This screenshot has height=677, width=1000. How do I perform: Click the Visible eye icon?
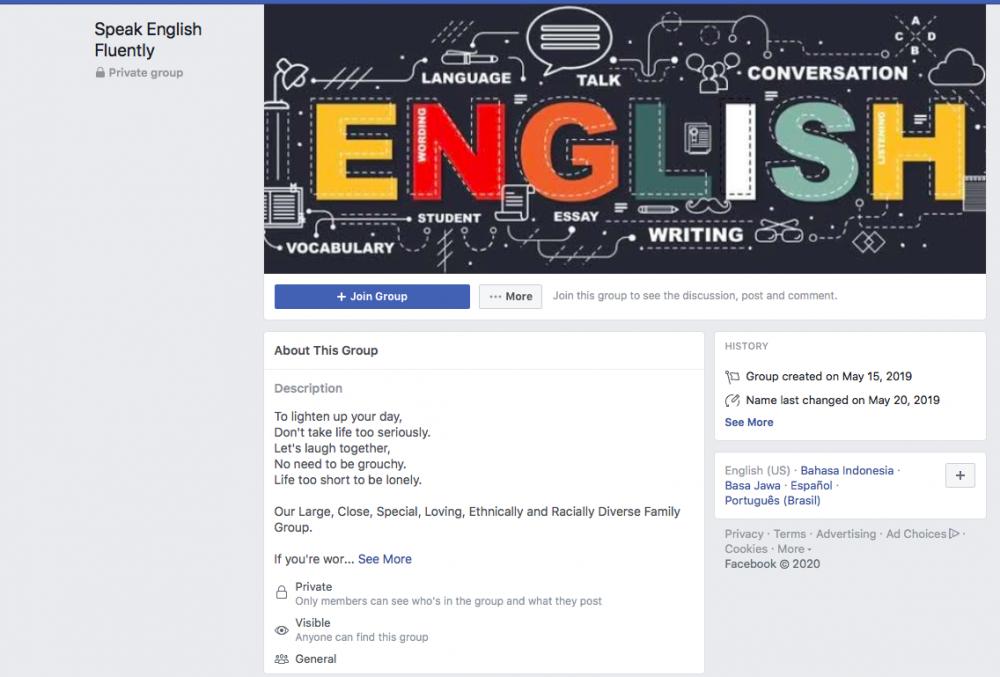(x=281, y=630)
